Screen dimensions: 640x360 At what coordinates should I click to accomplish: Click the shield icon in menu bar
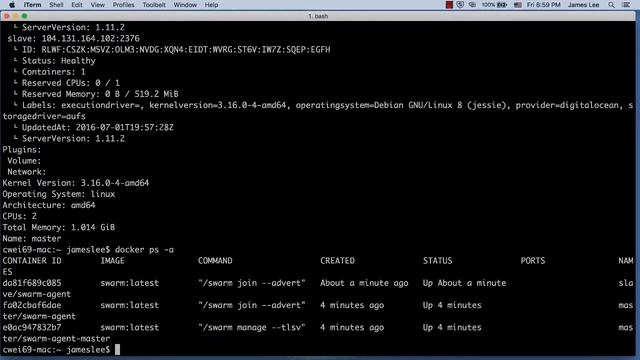[460, 5]
